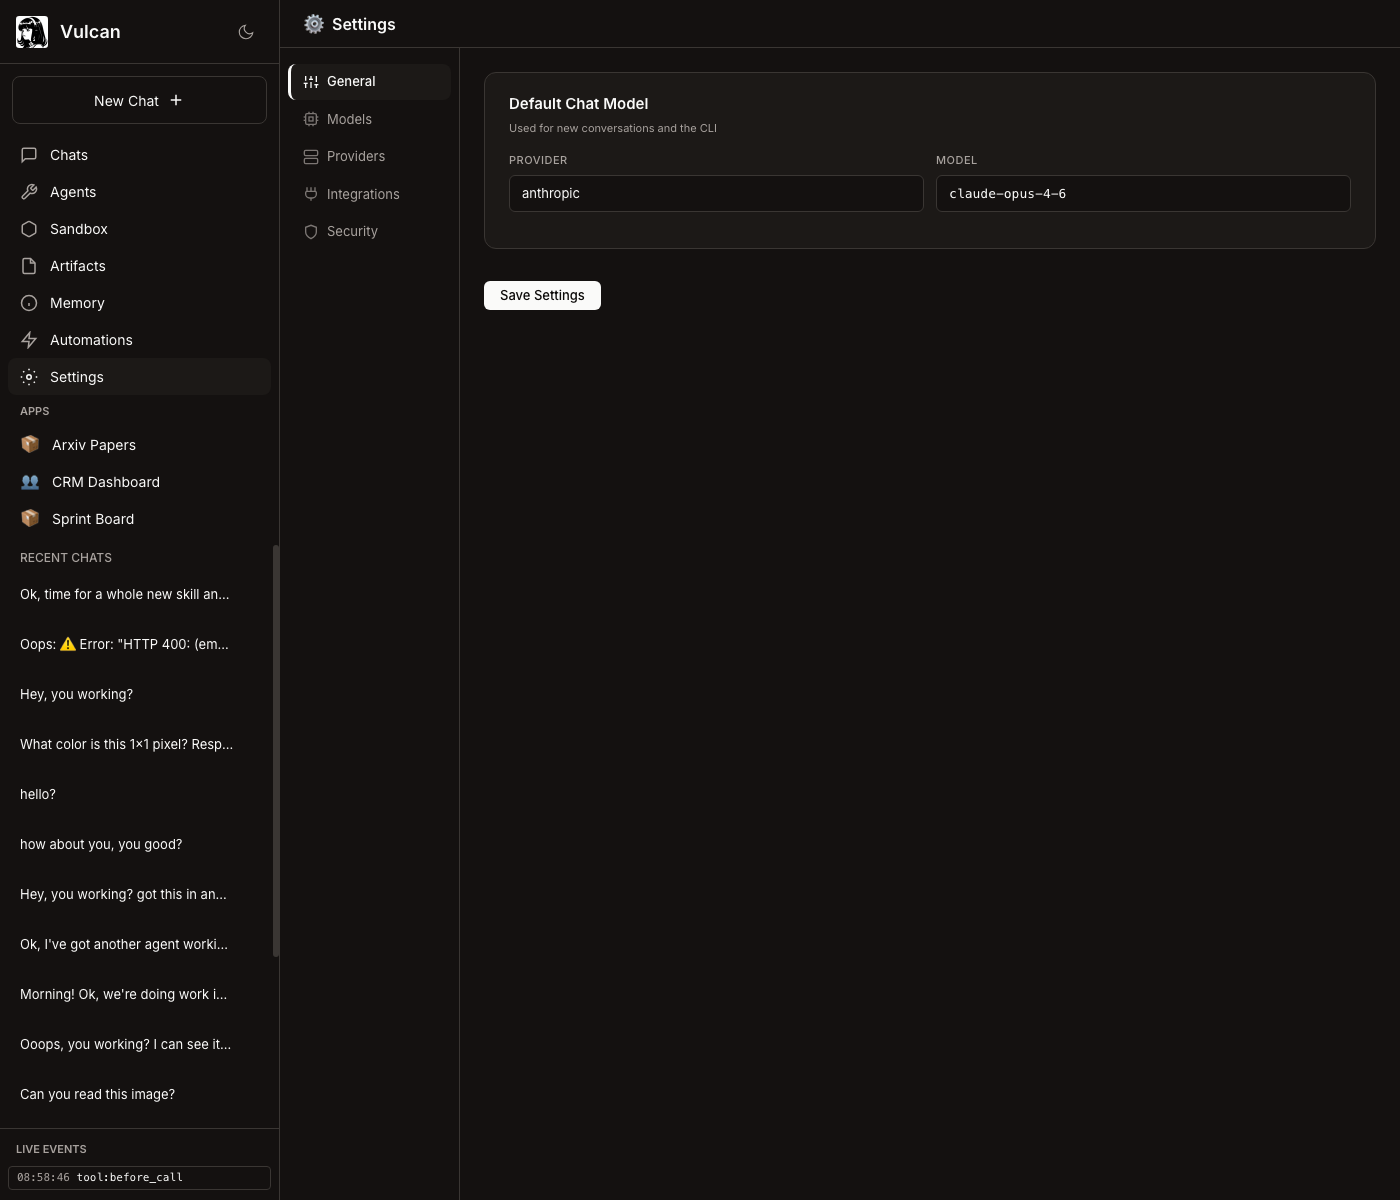Toggle dark mode moon icon
1400x1200 pixels.
(x=246, y=32)
